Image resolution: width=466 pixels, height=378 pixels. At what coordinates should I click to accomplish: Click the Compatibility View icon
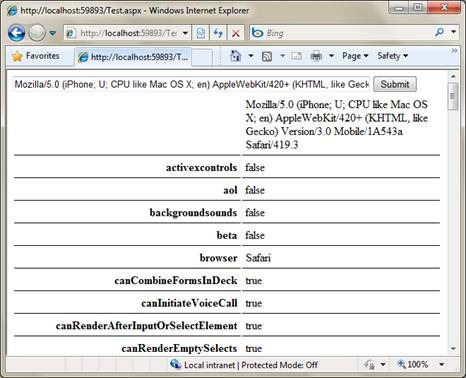(201, 33)
